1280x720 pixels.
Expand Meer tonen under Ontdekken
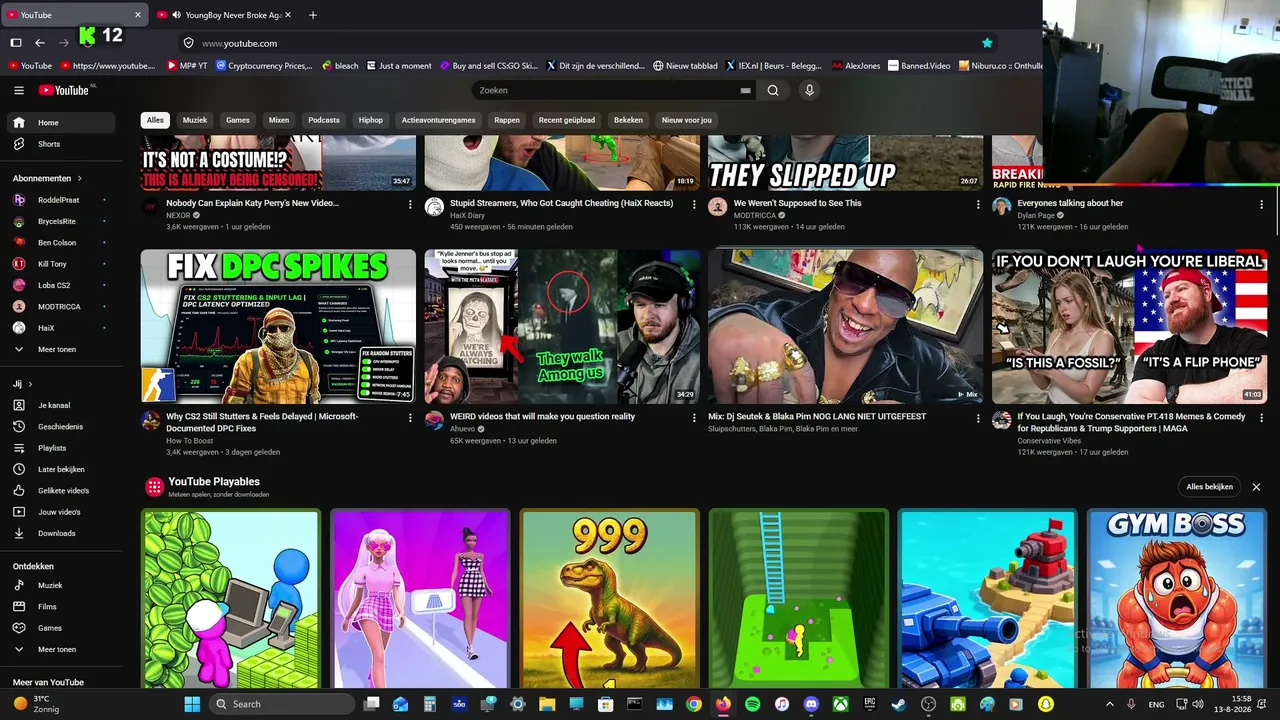(x=63, y=649)
